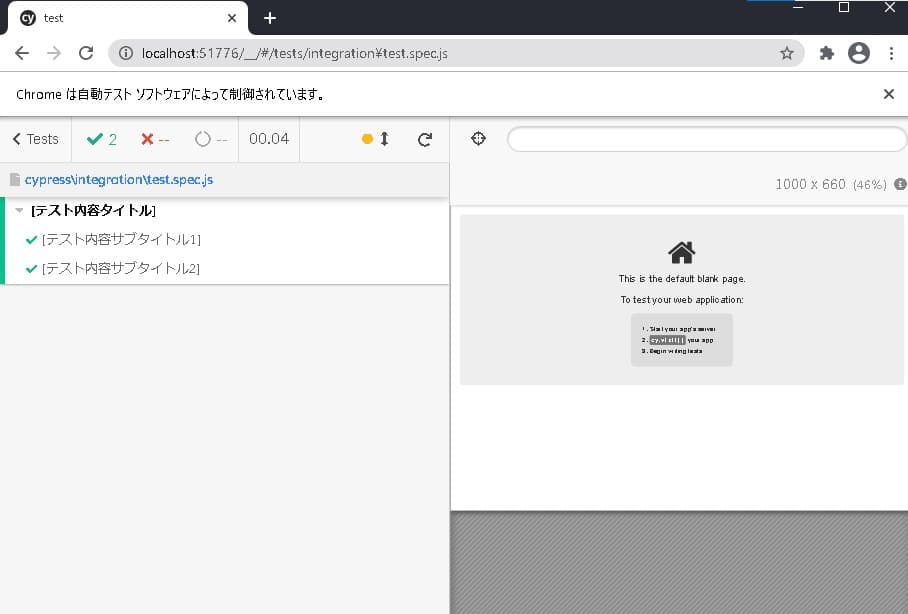Collapse the [テスト内容タイトル] suite
The height and width of the screenshot is (614, 908).
tap(19, 210)
